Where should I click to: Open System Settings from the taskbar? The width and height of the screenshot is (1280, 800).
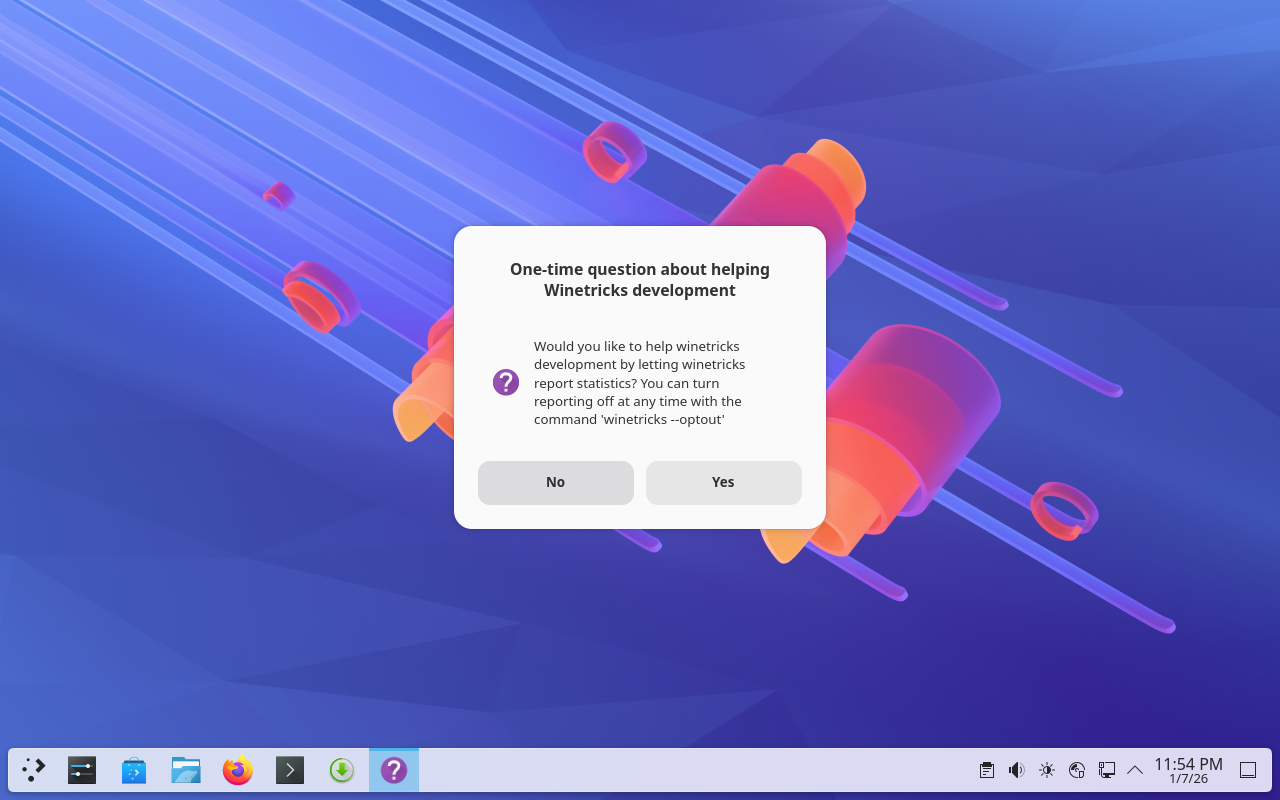point(82,770)
